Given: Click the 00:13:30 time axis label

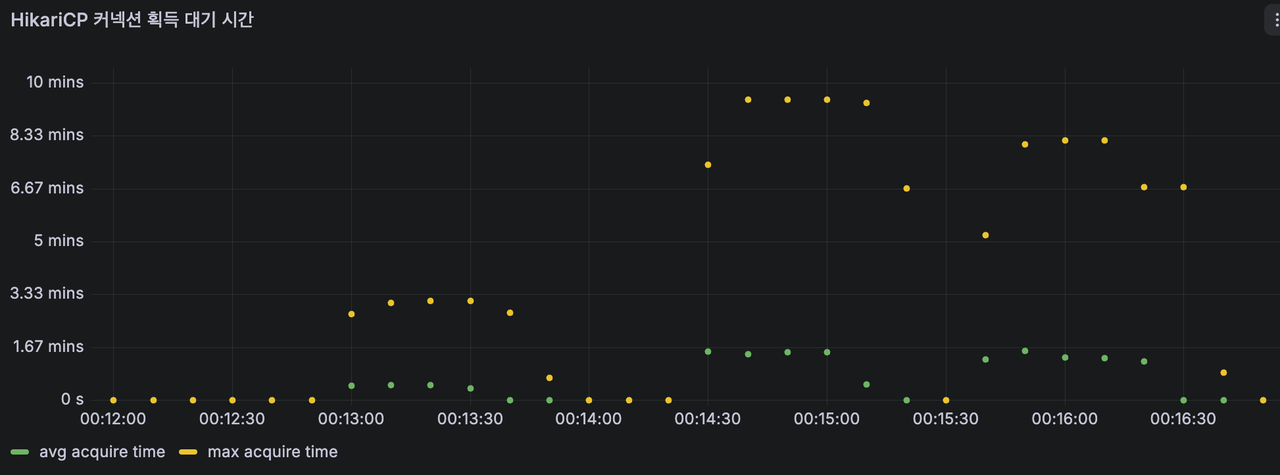Looking at the screenshot, I should pos(470,419).
